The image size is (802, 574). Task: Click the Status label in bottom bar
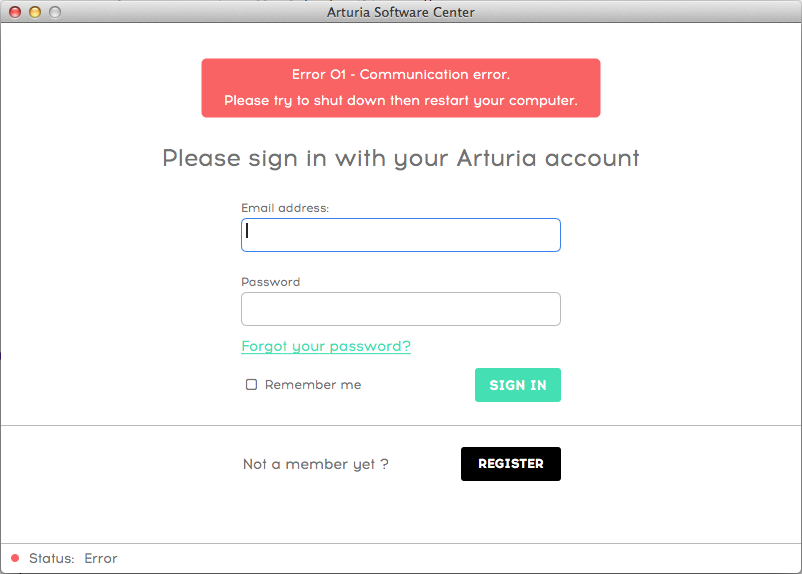pyautogui.click(x=52, y=558)
